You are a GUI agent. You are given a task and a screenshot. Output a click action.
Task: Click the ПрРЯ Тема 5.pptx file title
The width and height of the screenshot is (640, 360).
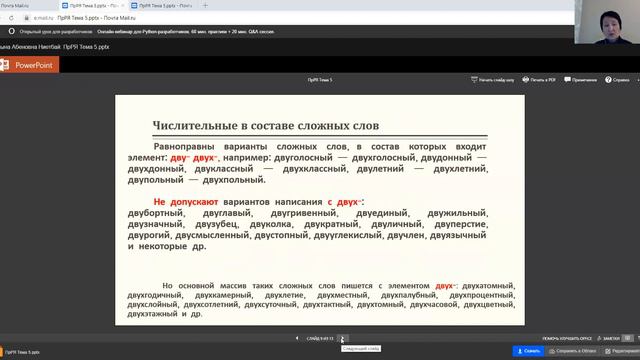coord(86,47)
